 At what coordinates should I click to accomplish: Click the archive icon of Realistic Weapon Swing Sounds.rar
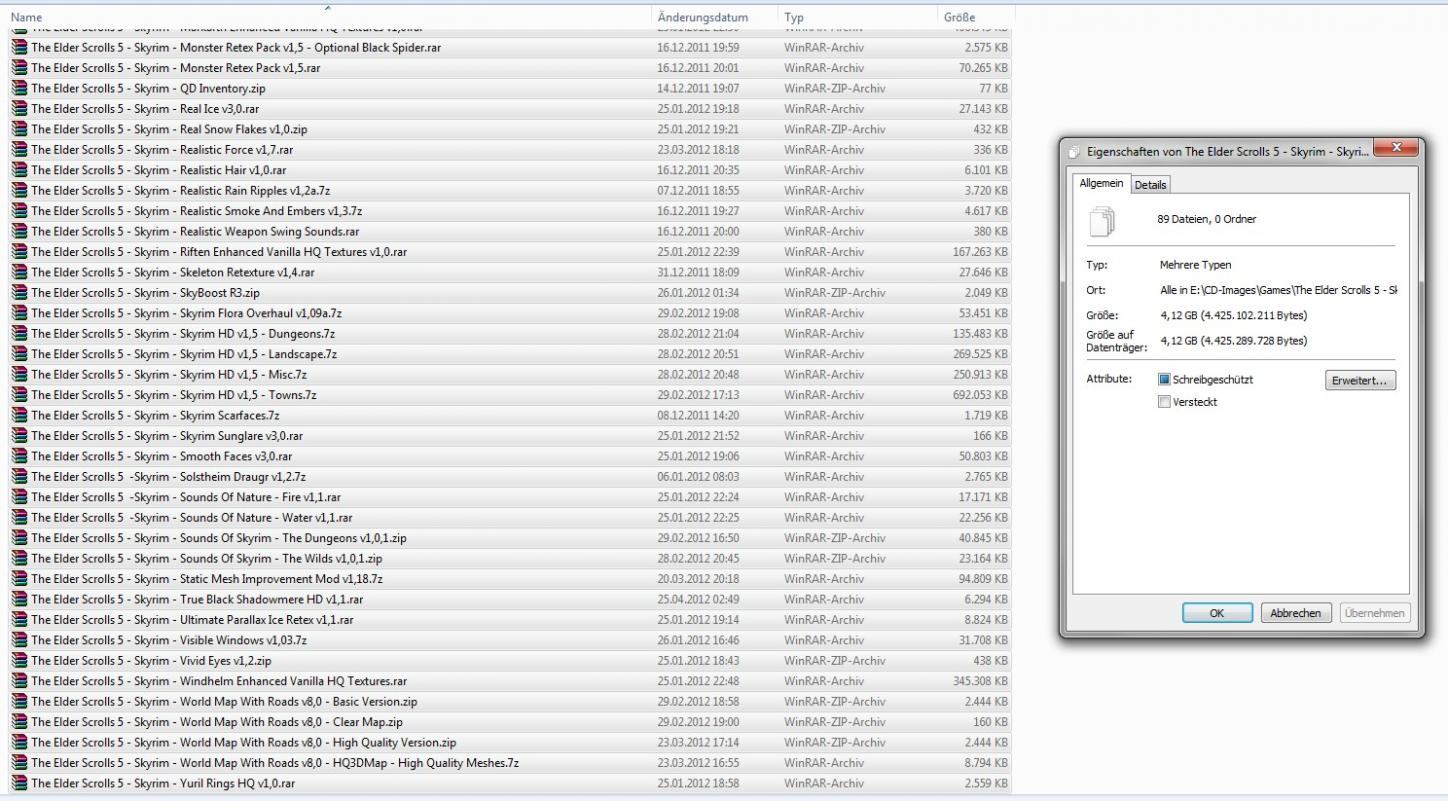[x=19, y=231]
